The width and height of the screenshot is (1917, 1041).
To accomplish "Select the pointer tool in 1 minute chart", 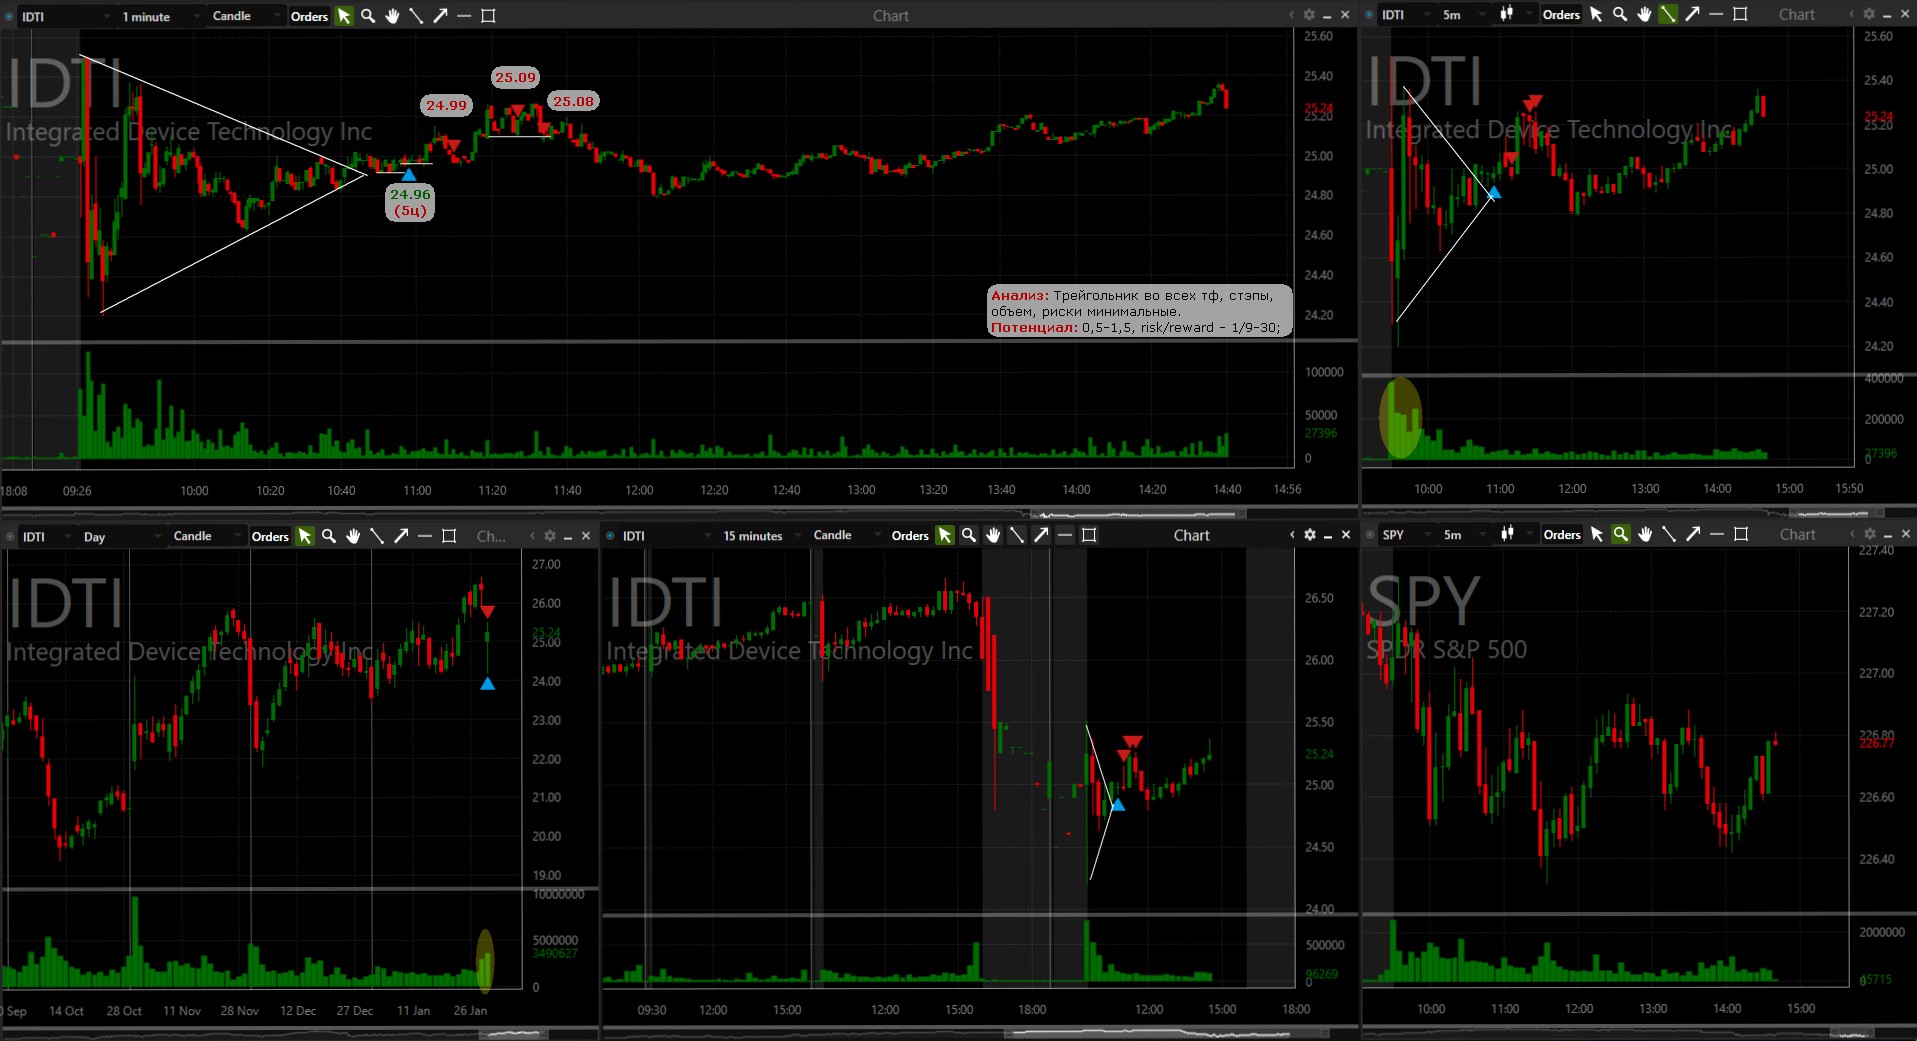I will point(344,16).
